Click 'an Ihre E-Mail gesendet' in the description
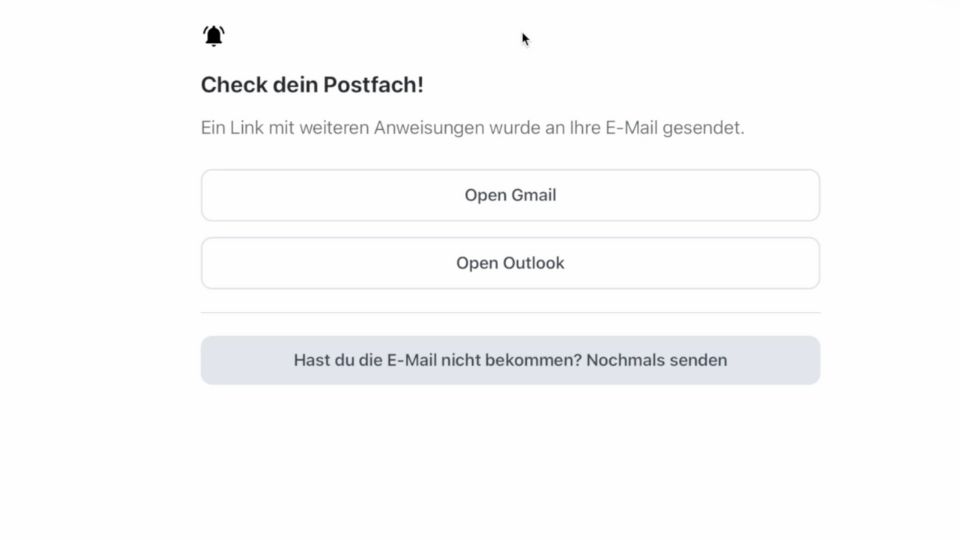Image resolution: width=960 pixels, height=540 pixels. (x=644, y=128)
